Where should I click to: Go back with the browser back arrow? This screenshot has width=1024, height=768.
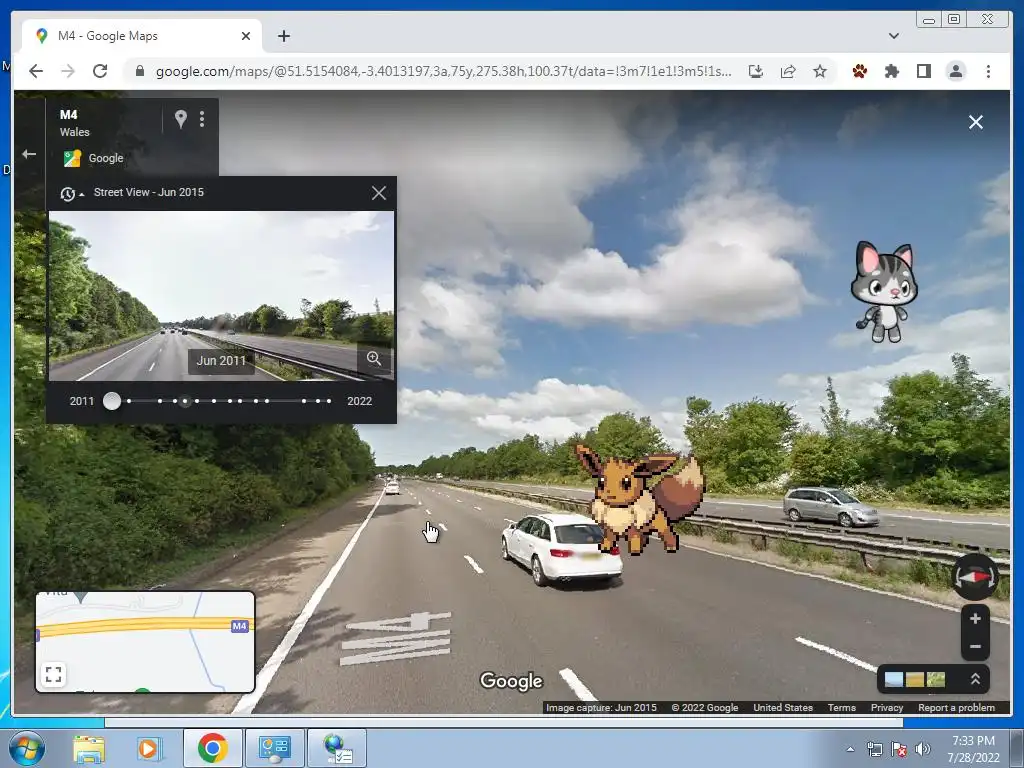coord(36,71)
